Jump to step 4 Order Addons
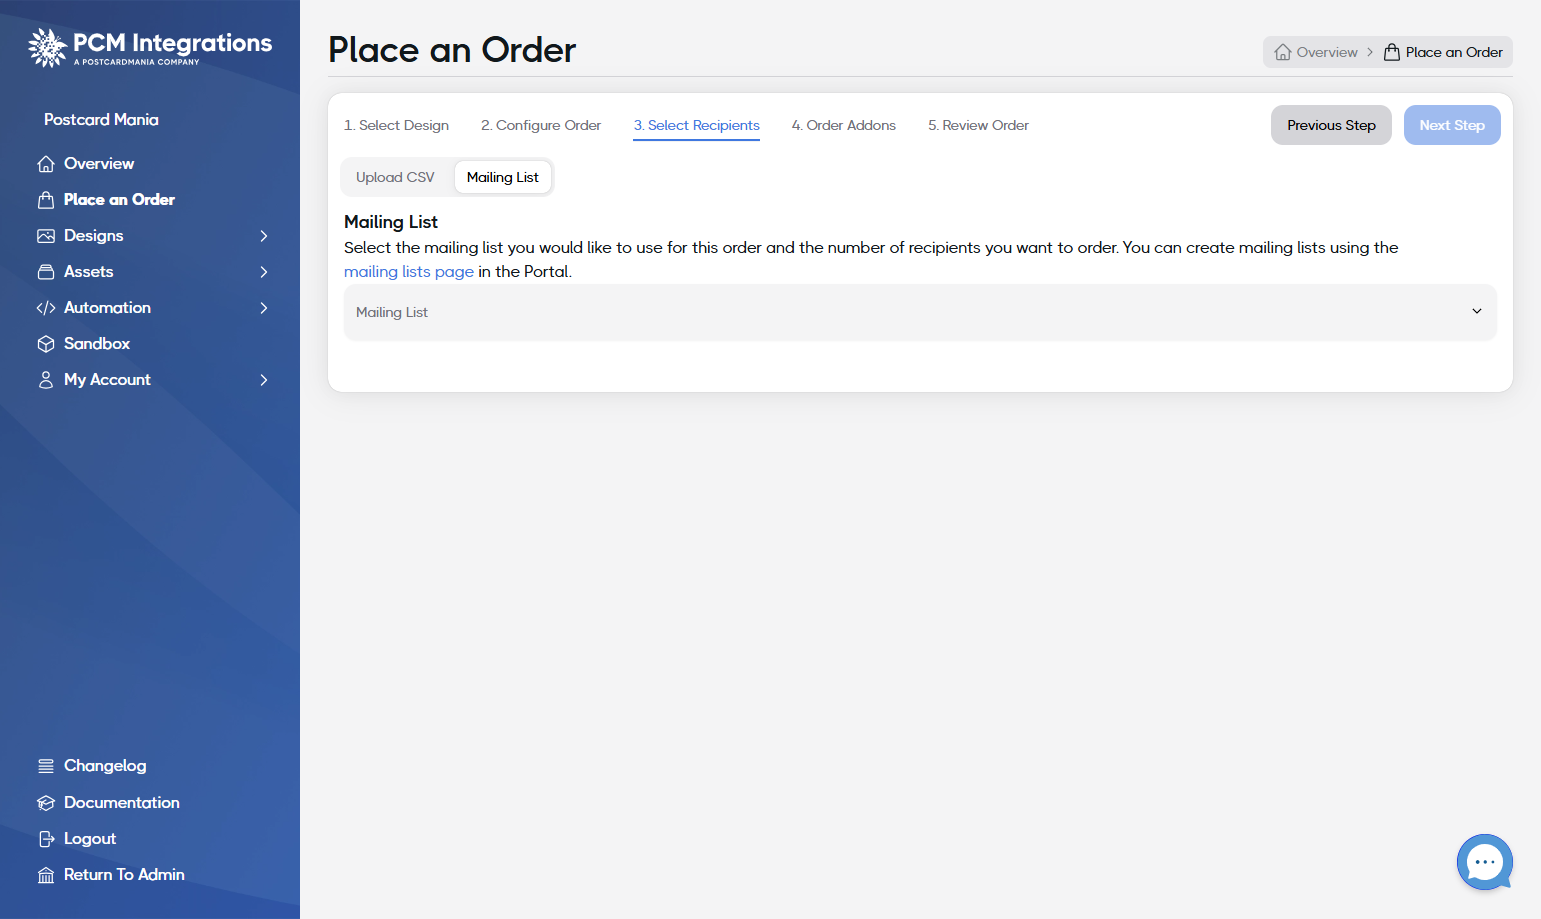1541x919 pixels. (x=844, y=125)
